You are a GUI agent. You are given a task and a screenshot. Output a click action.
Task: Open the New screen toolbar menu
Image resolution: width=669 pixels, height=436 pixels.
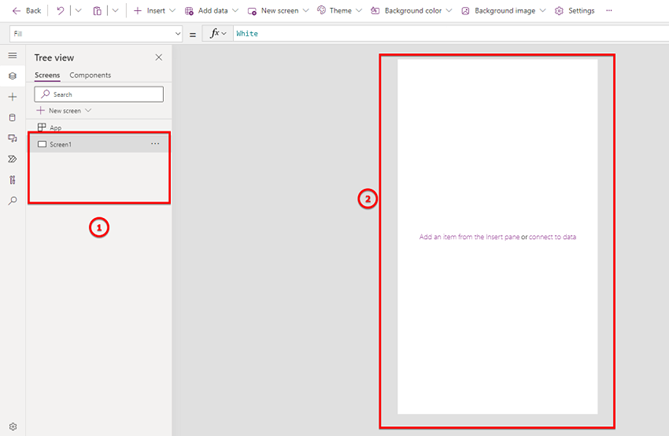coord(278,11)
